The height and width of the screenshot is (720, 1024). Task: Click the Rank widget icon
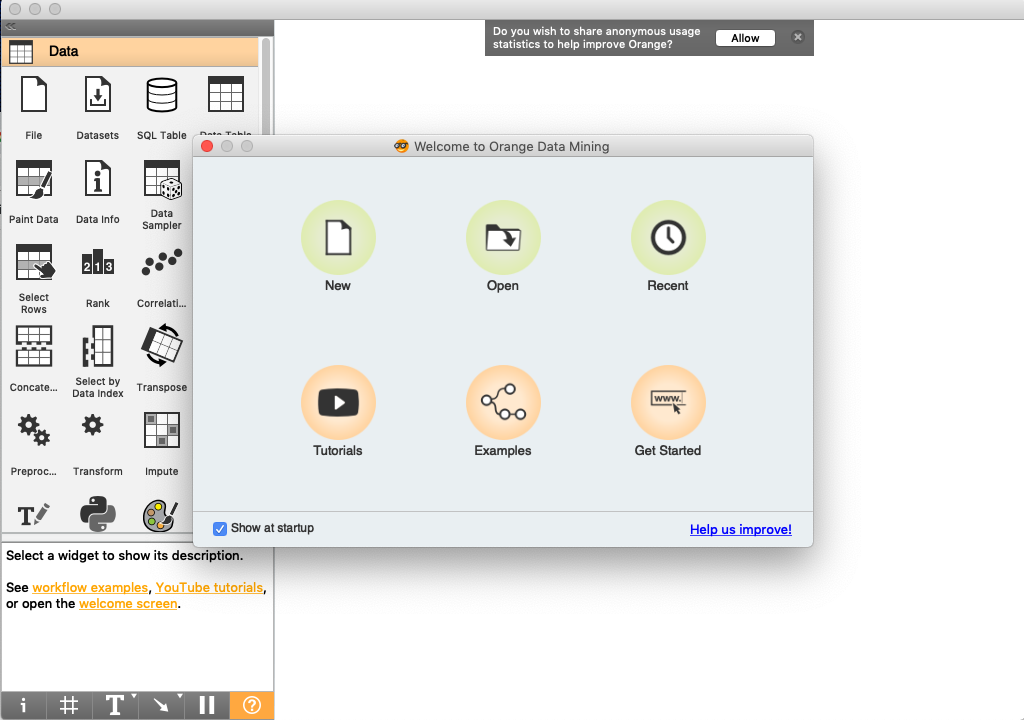pos(97,263)
